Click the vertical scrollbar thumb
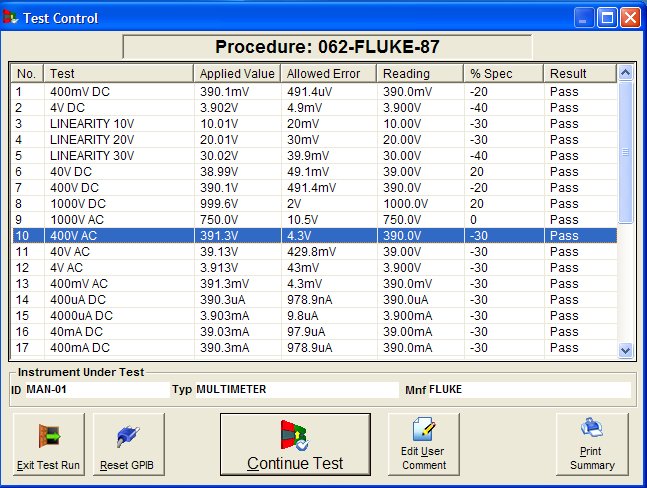 (626, 152)
